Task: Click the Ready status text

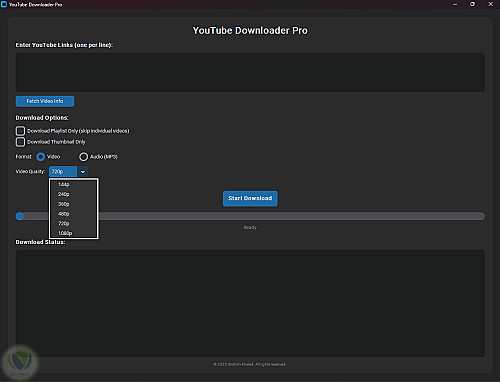Action: point(250,227)
